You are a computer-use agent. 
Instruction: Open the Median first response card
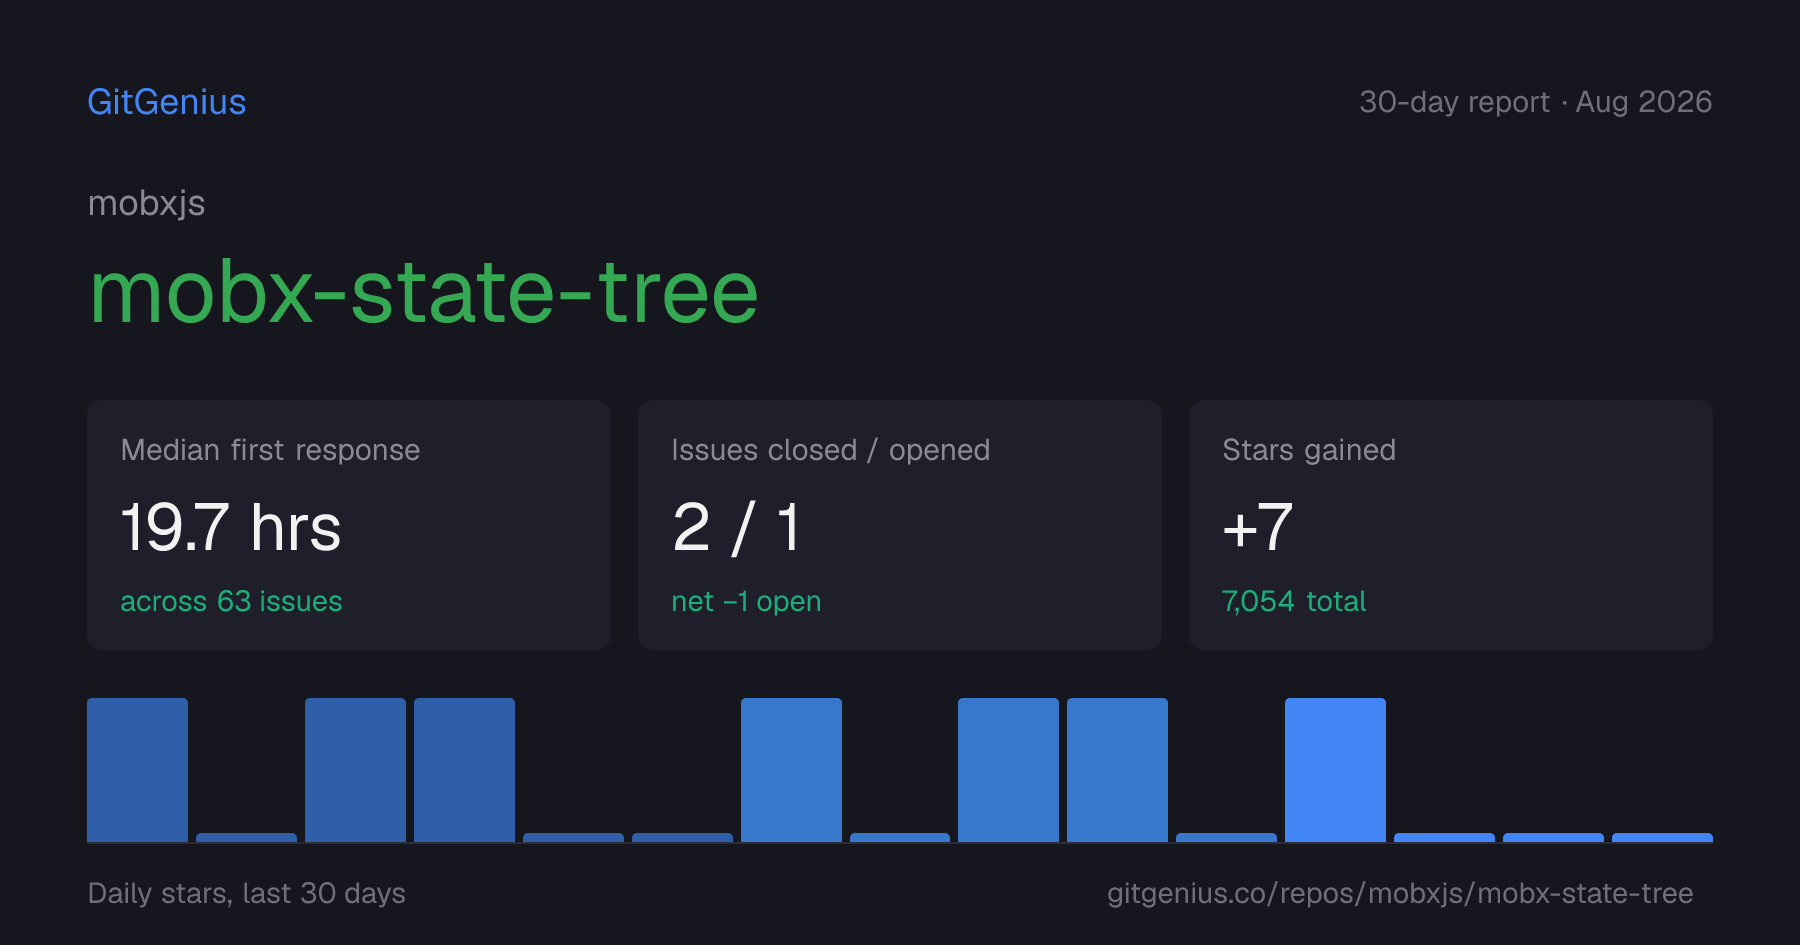click(349, 525)
